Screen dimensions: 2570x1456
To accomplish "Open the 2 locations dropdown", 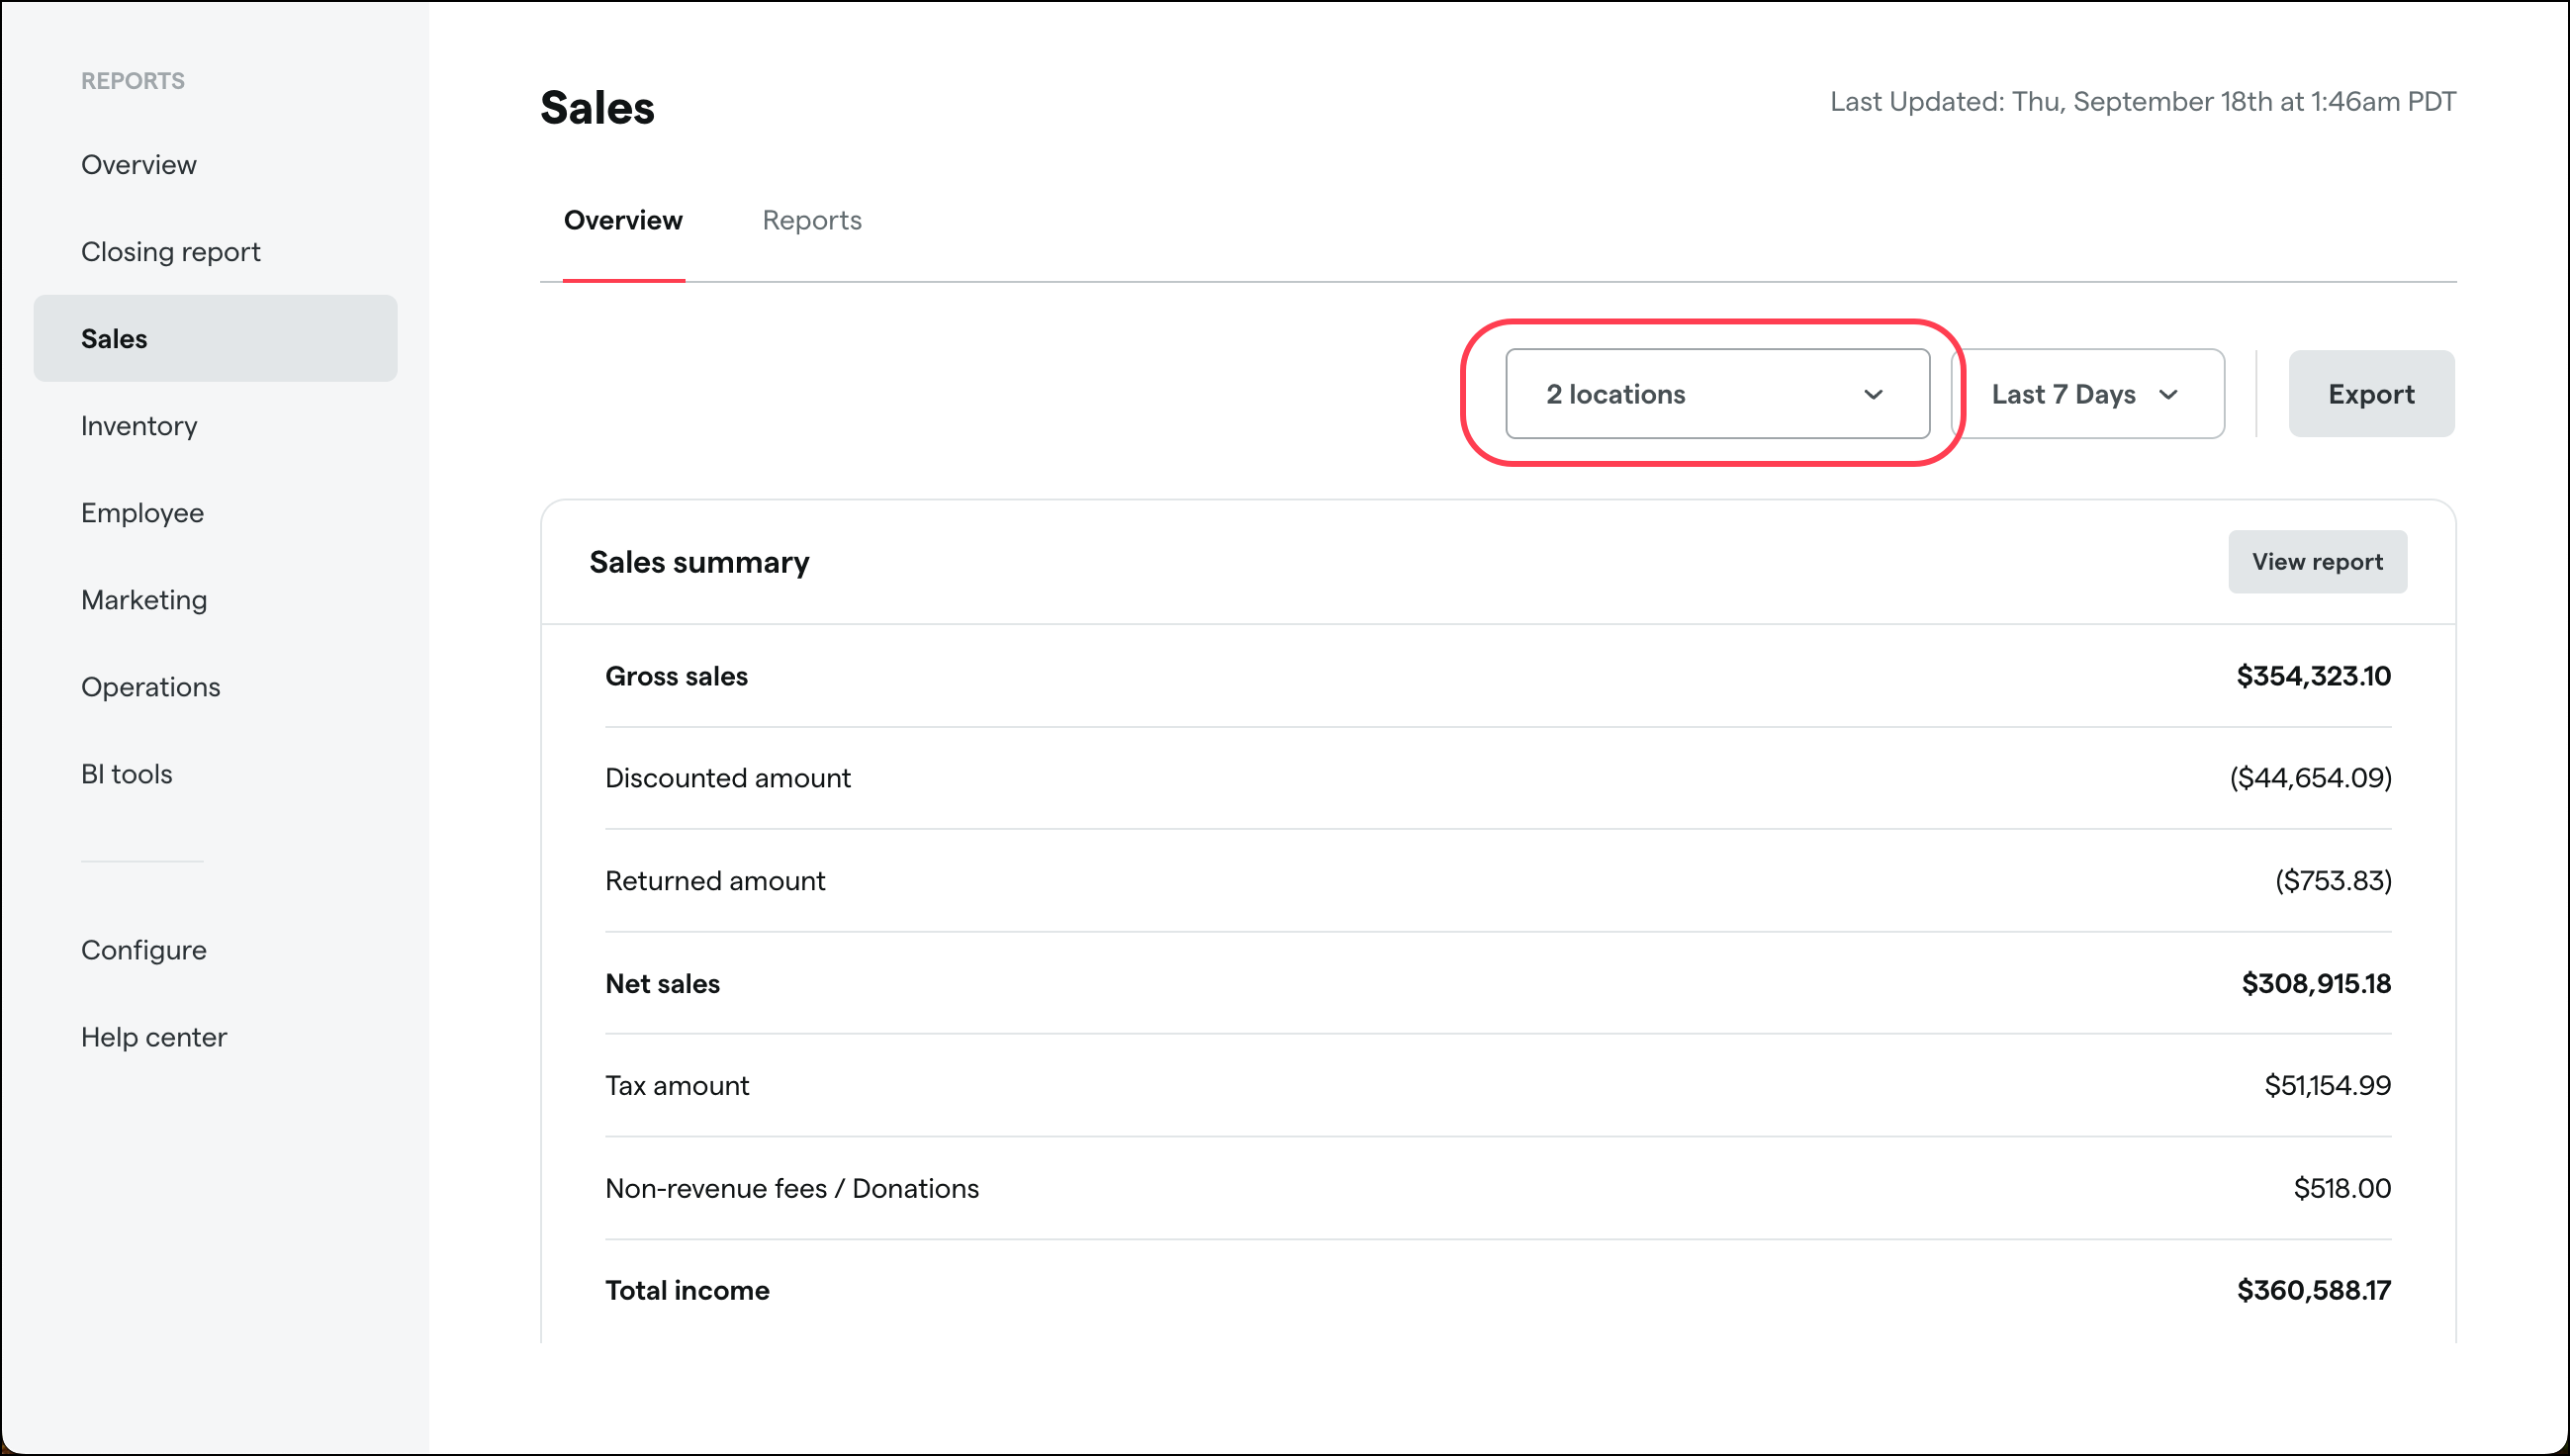I will [x=1716, y=394].
